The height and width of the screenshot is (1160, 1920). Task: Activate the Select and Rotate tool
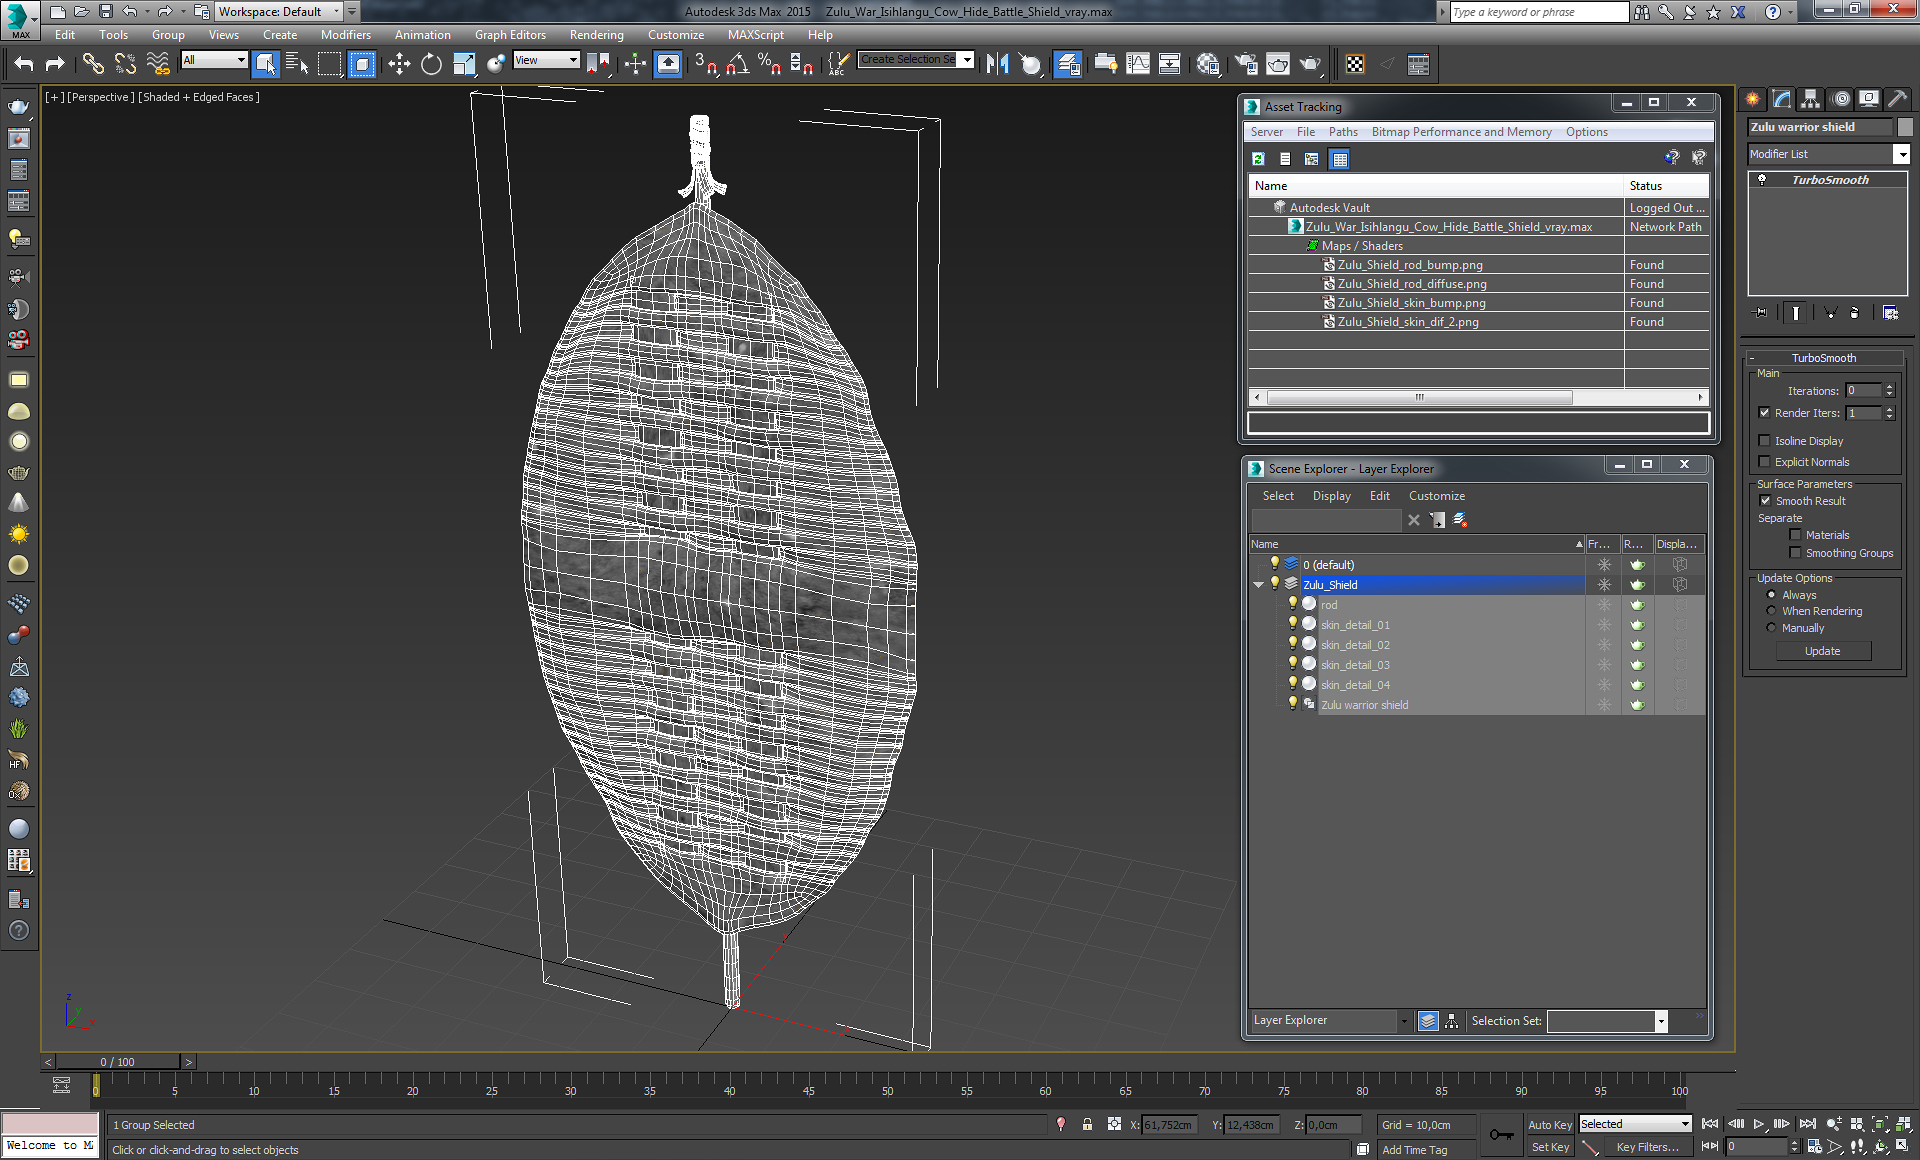(431, 65)
